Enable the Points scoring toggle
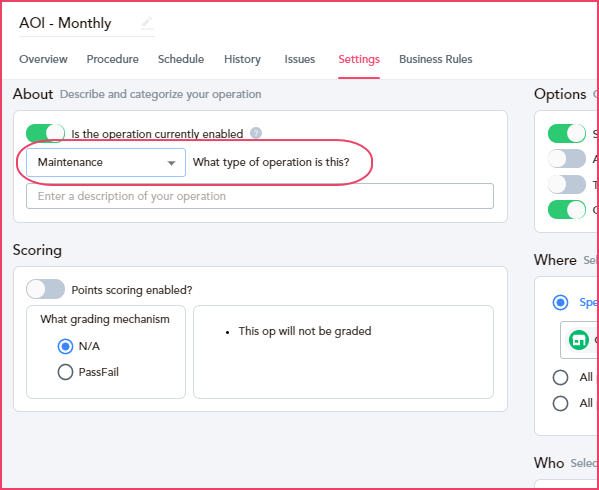 [45, 289]
